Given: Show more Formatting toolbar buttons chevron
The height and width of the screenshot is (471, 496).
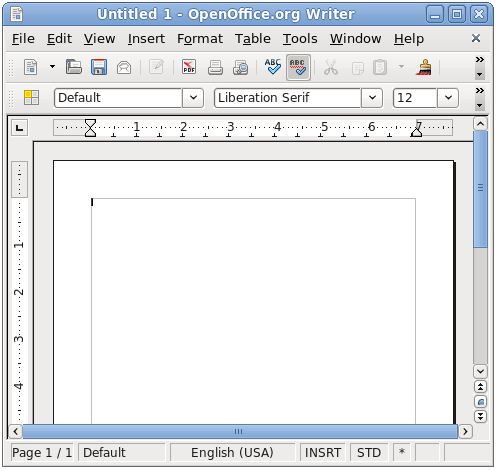Looking at the screenshot, I should [480, 91].
